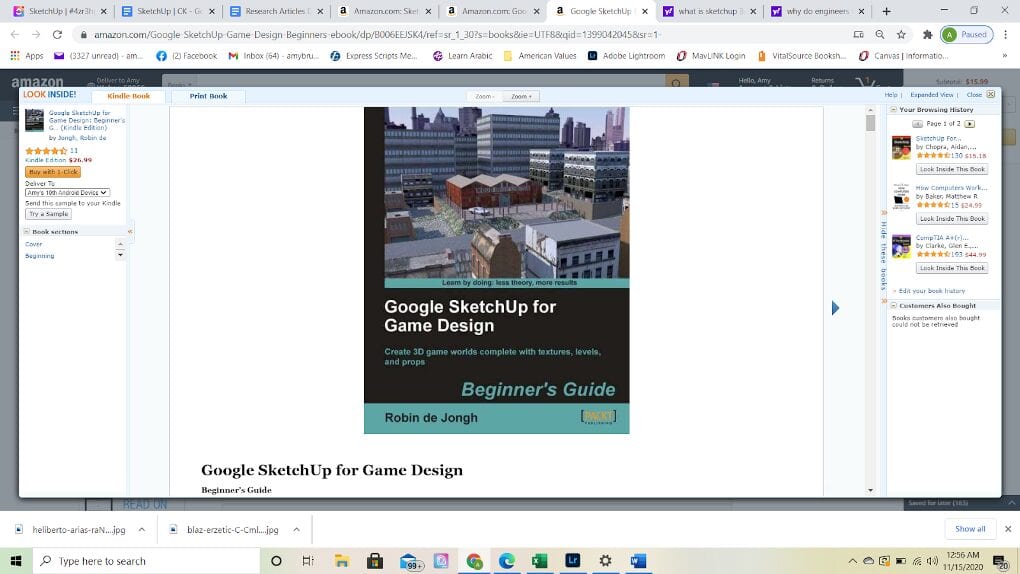This screenshot has width=1020, height=574.
Task: Open Look Inside for SketchUp For... book
Action: [x=952, y=169]
